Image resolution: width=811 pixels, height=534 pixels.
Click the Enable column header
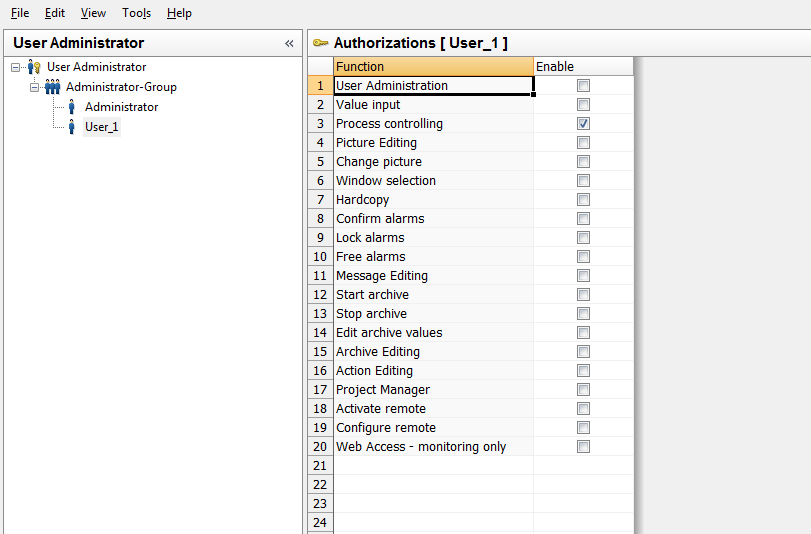[583, 67]
